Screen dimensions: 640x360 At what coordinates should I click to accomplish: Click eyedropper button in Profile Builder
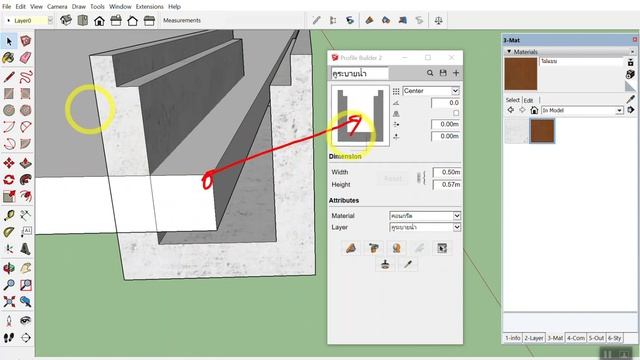point(408,264)
